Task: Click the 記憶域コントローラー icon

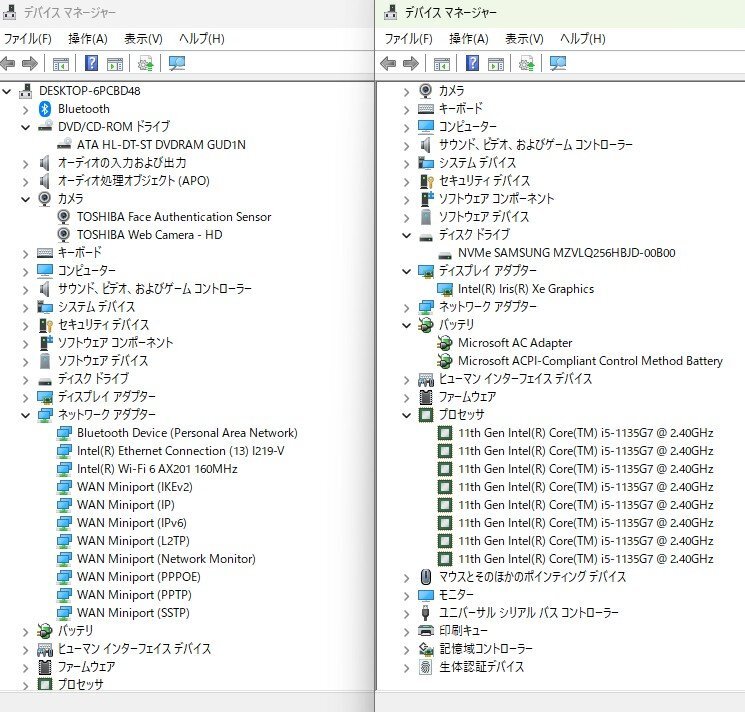Action: pyautogui.click(x=426, y=649)
